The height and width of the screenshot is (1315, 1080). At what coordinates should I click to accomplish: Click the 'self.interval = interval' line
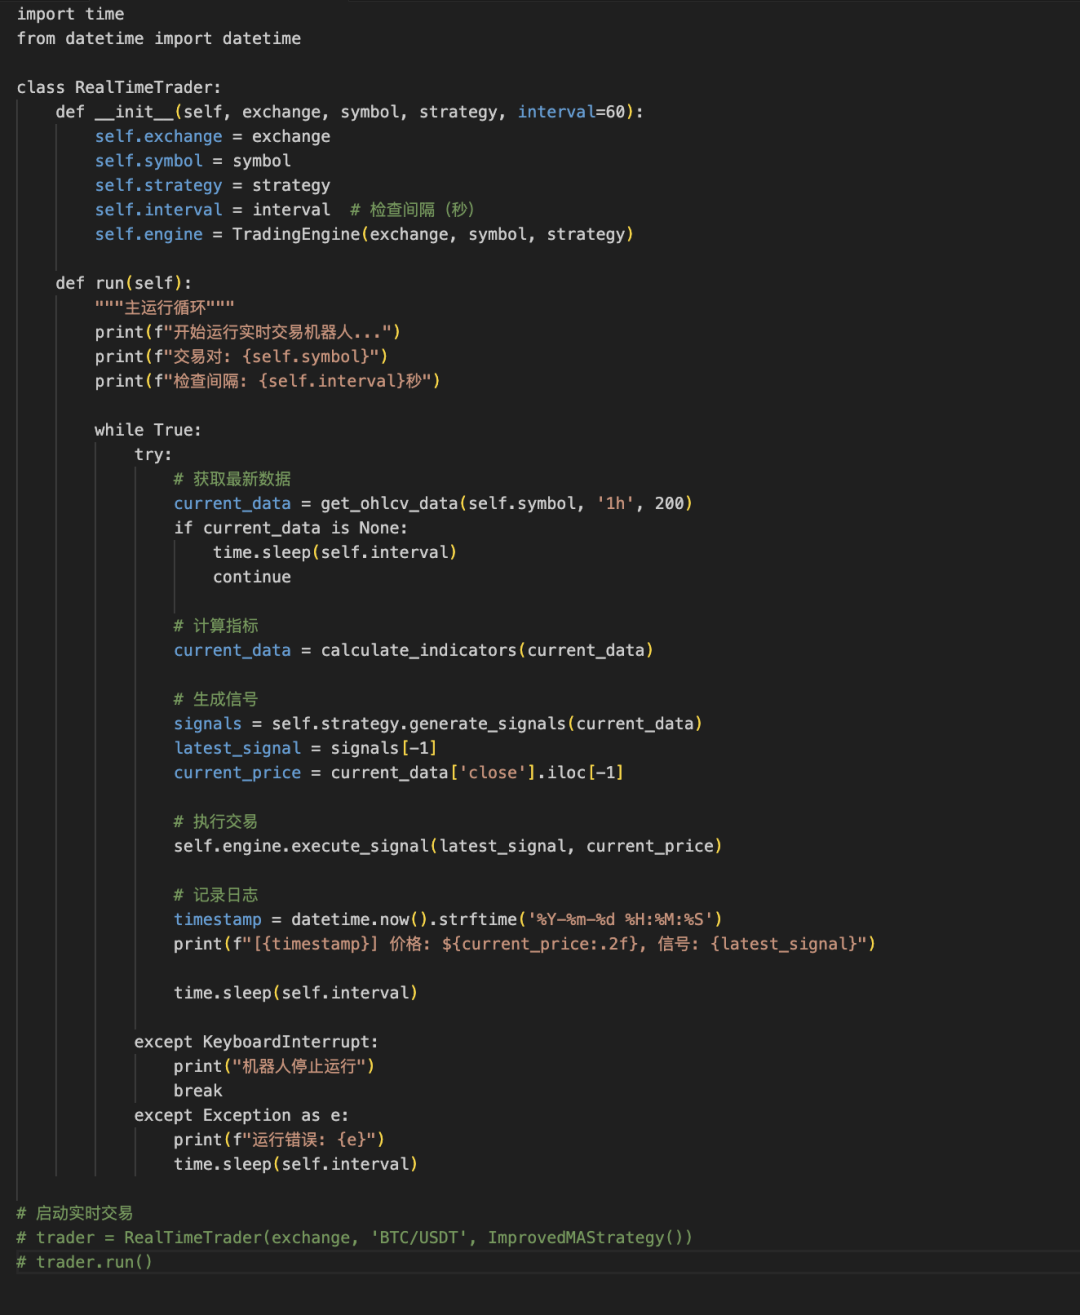(x=212, y=210)
